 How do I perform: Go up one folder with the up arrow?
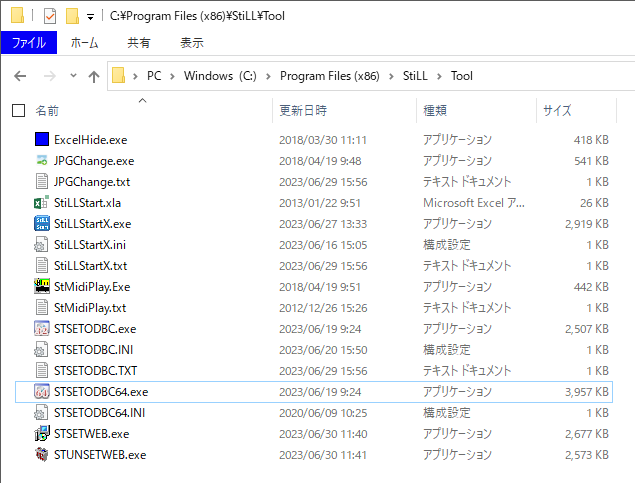(93, 77)
